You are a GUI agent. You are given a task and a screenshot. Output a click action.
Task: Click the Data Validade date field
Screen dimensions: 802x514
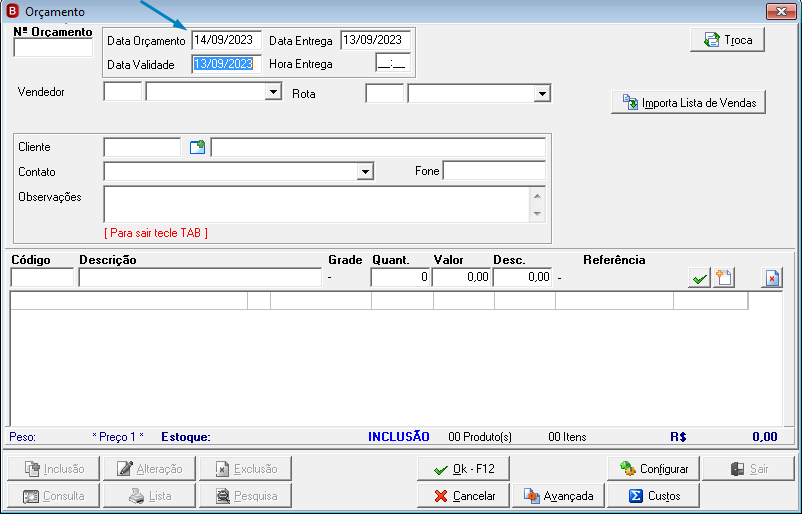click(227, 64)
